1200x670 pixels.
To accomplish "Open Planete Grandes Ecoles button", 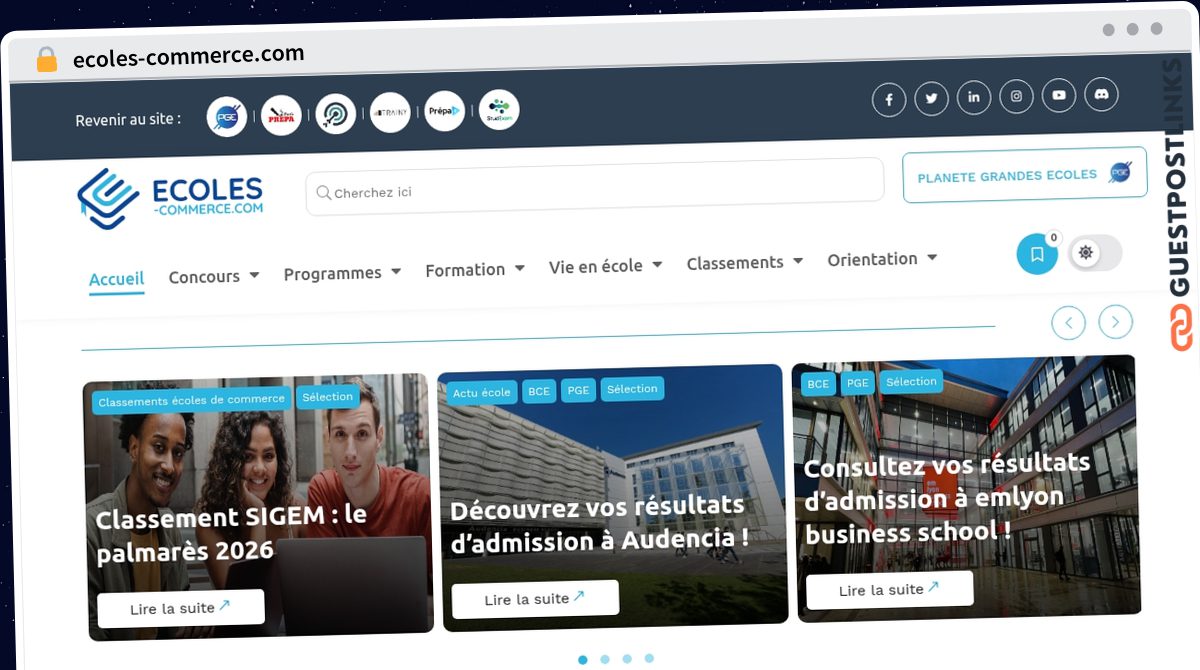I will pyautogui.click(x=1025, y=175).
